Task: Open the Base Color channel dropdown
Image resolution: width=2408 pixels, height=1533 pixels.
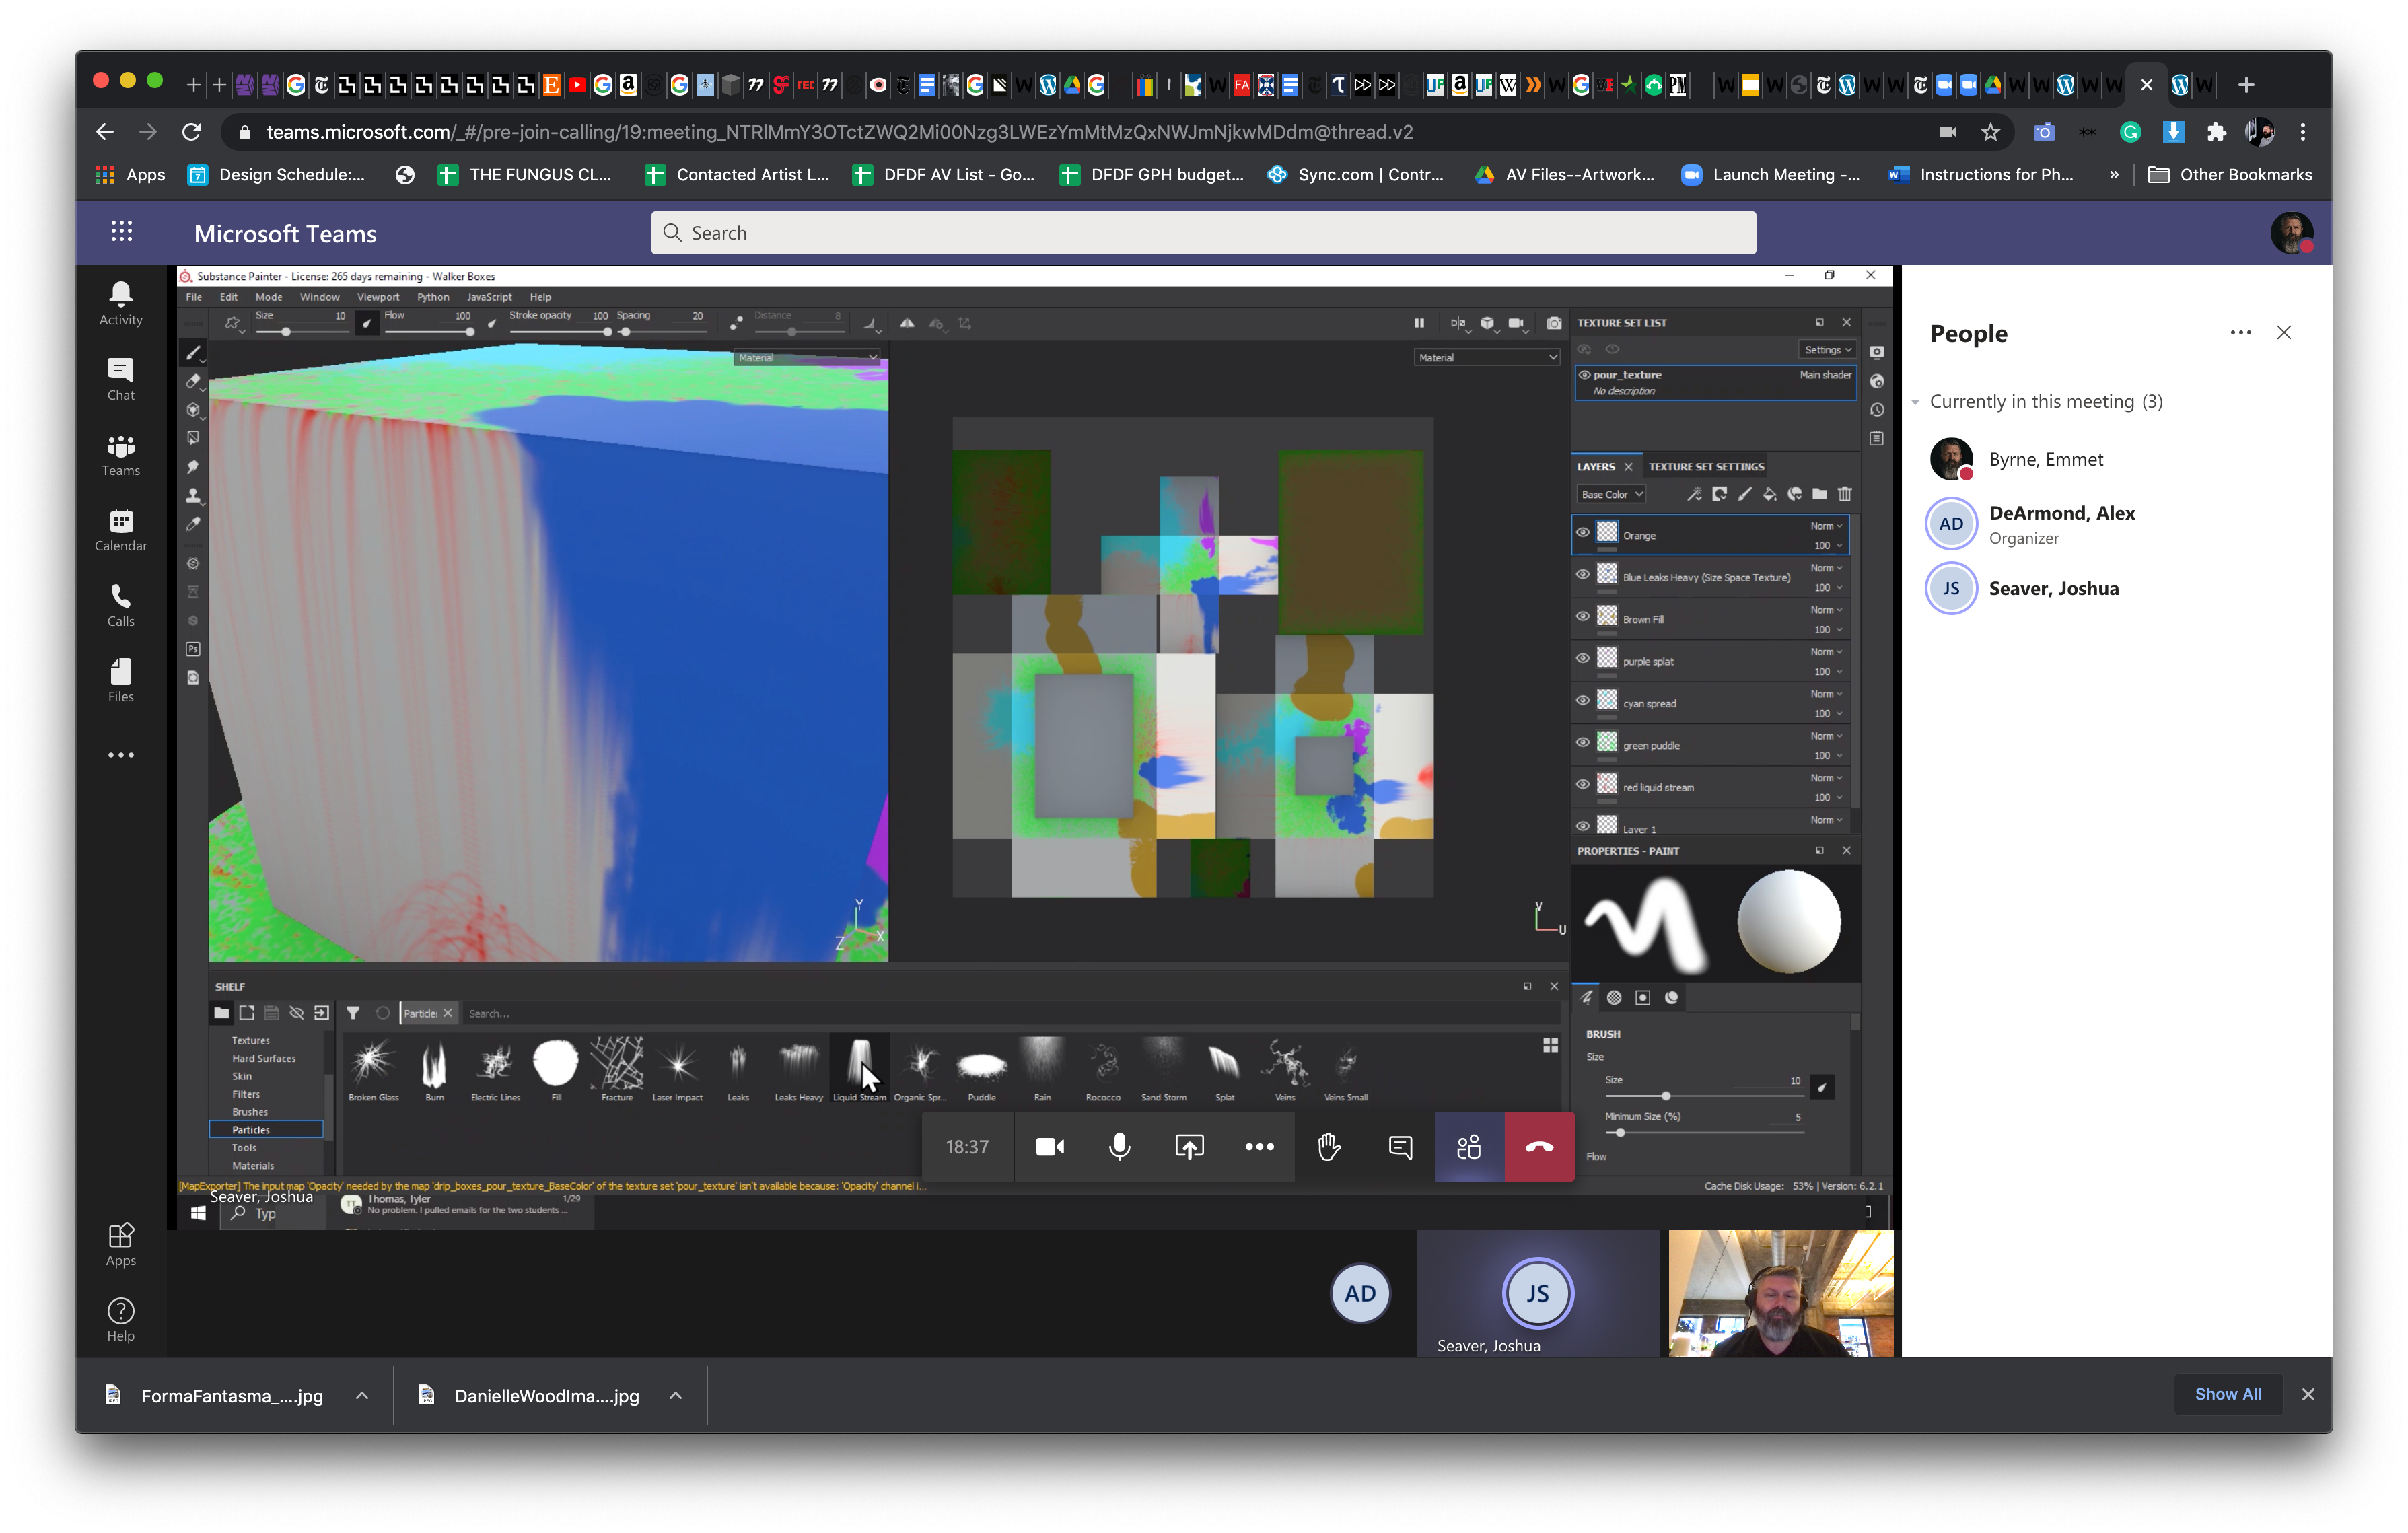Action: (1611, 494)
